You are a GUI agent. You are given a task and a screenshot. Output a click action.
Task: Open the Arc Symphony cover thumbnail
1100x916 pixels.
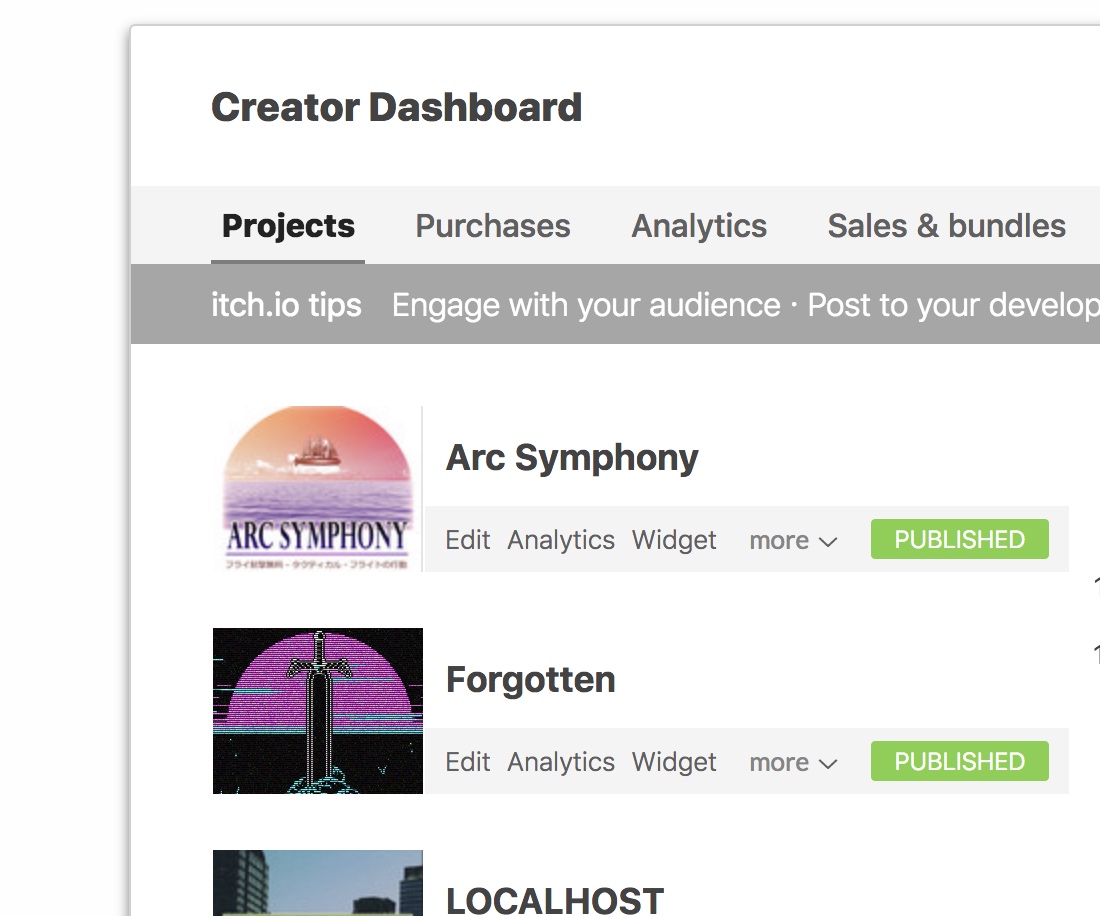pos(317,489)
